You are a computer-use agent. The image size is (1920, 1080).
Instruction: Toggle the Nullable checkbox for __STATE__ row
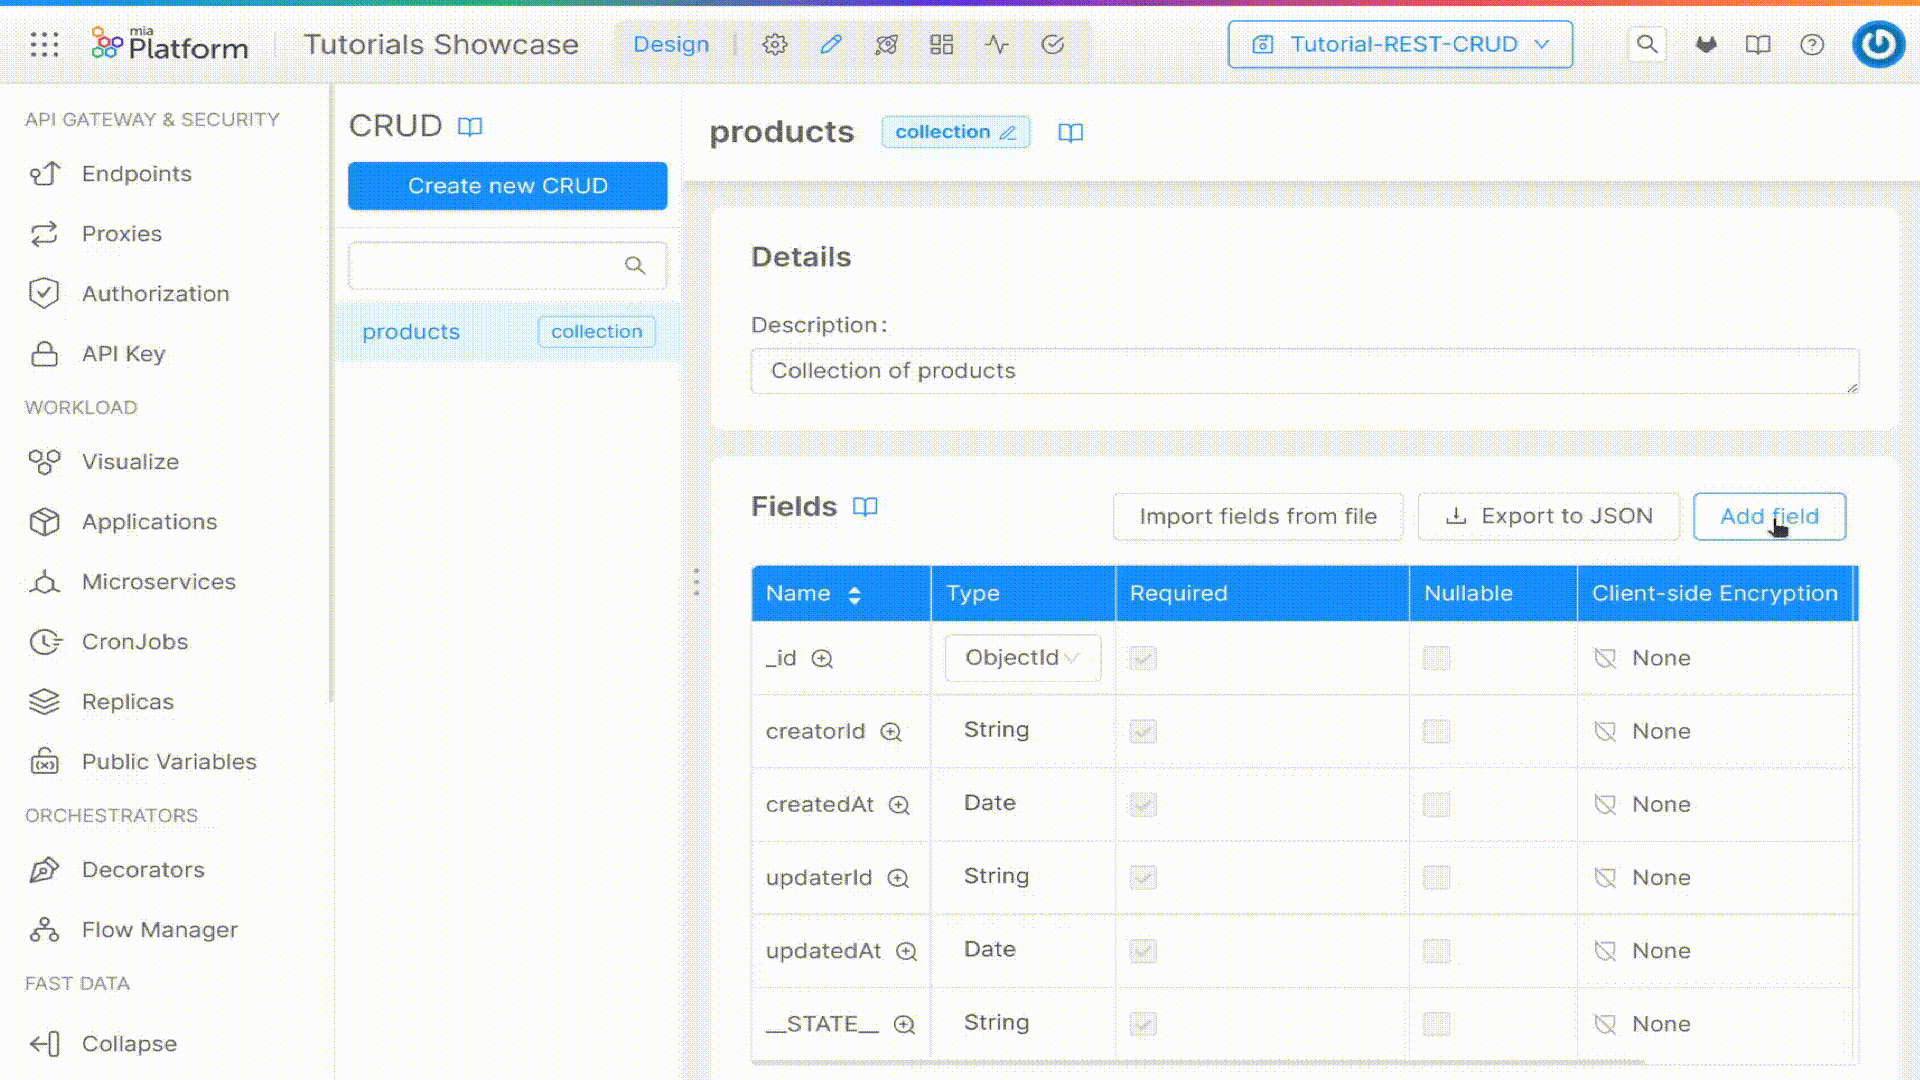point(1436,1024)
